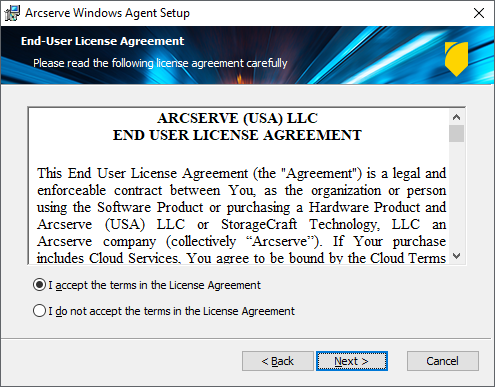495x387 pixels.
Task: Click the yellow Arcserve shield logo
Action: pyautogui.click(x=456, y=59)
